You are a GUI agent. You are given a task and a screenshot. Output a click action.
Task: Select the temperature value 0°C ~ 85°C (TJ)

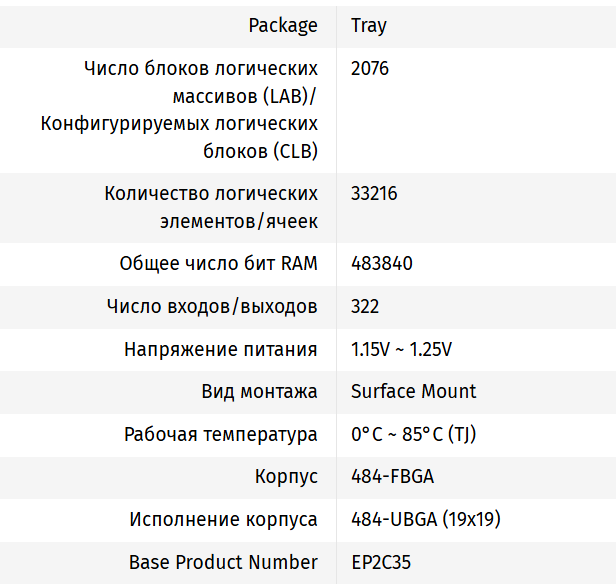(415, 434)
